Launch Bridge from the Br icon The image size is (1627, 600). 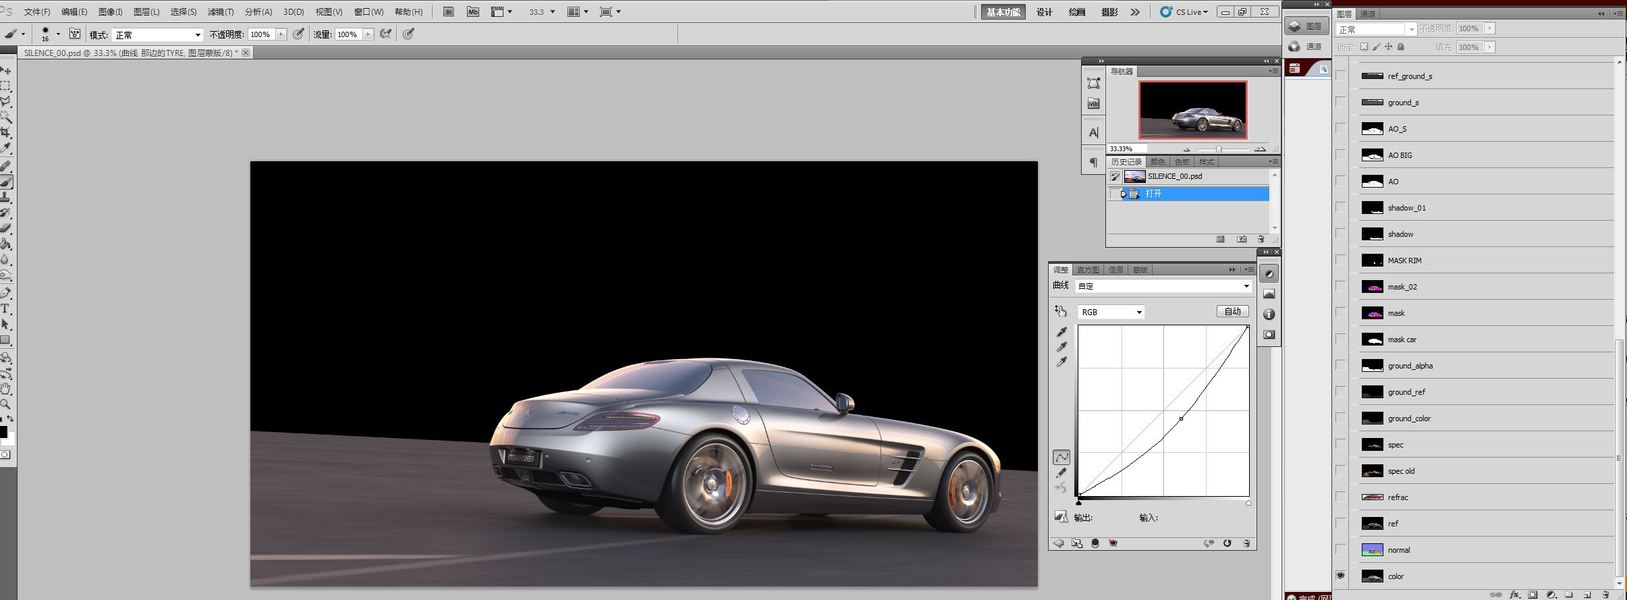448,12
